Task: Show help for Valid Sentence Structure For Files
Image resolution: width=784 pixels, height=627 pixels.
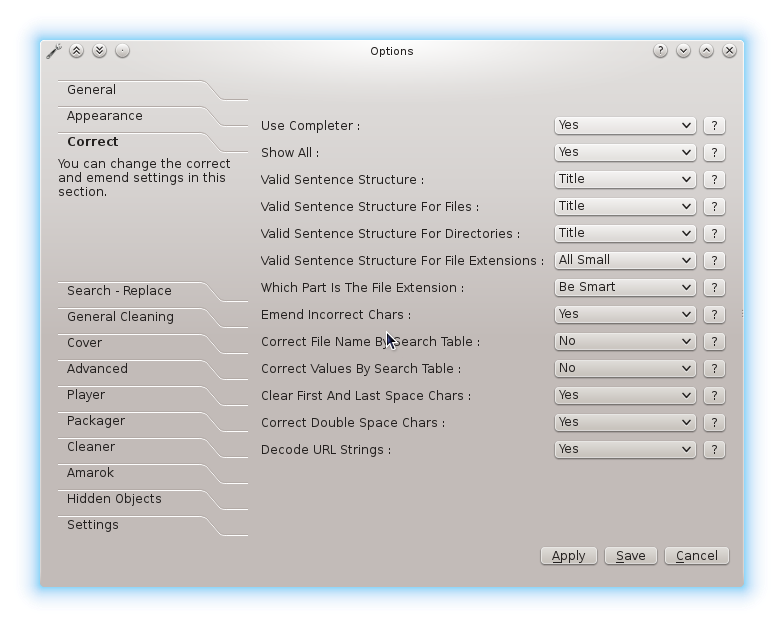Action: [714, 206]
